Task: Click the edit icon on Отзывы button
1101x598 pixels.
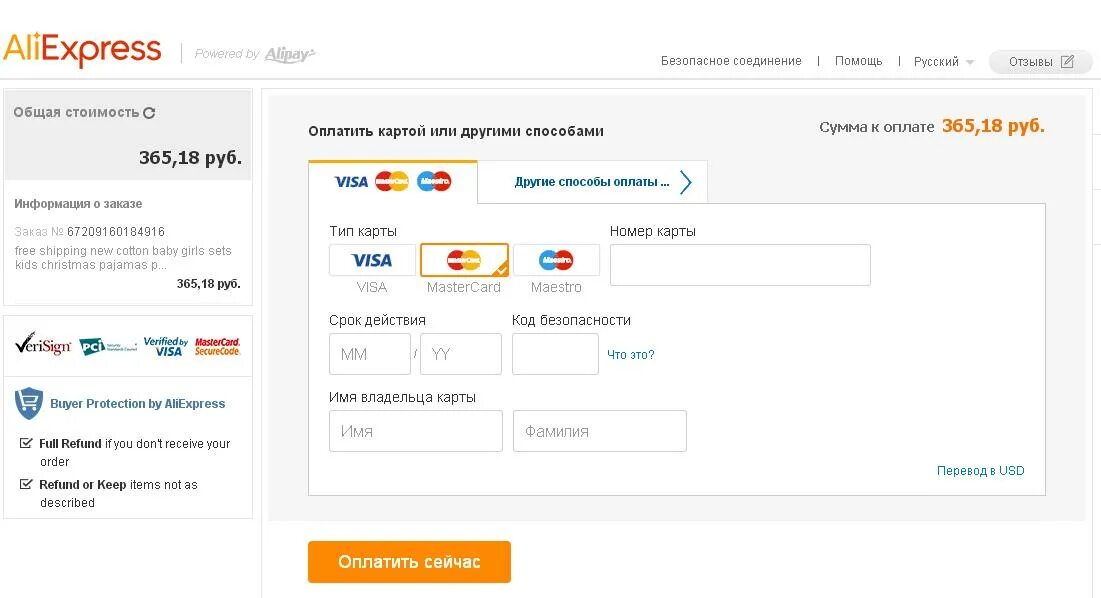Action: point(1067,62)
